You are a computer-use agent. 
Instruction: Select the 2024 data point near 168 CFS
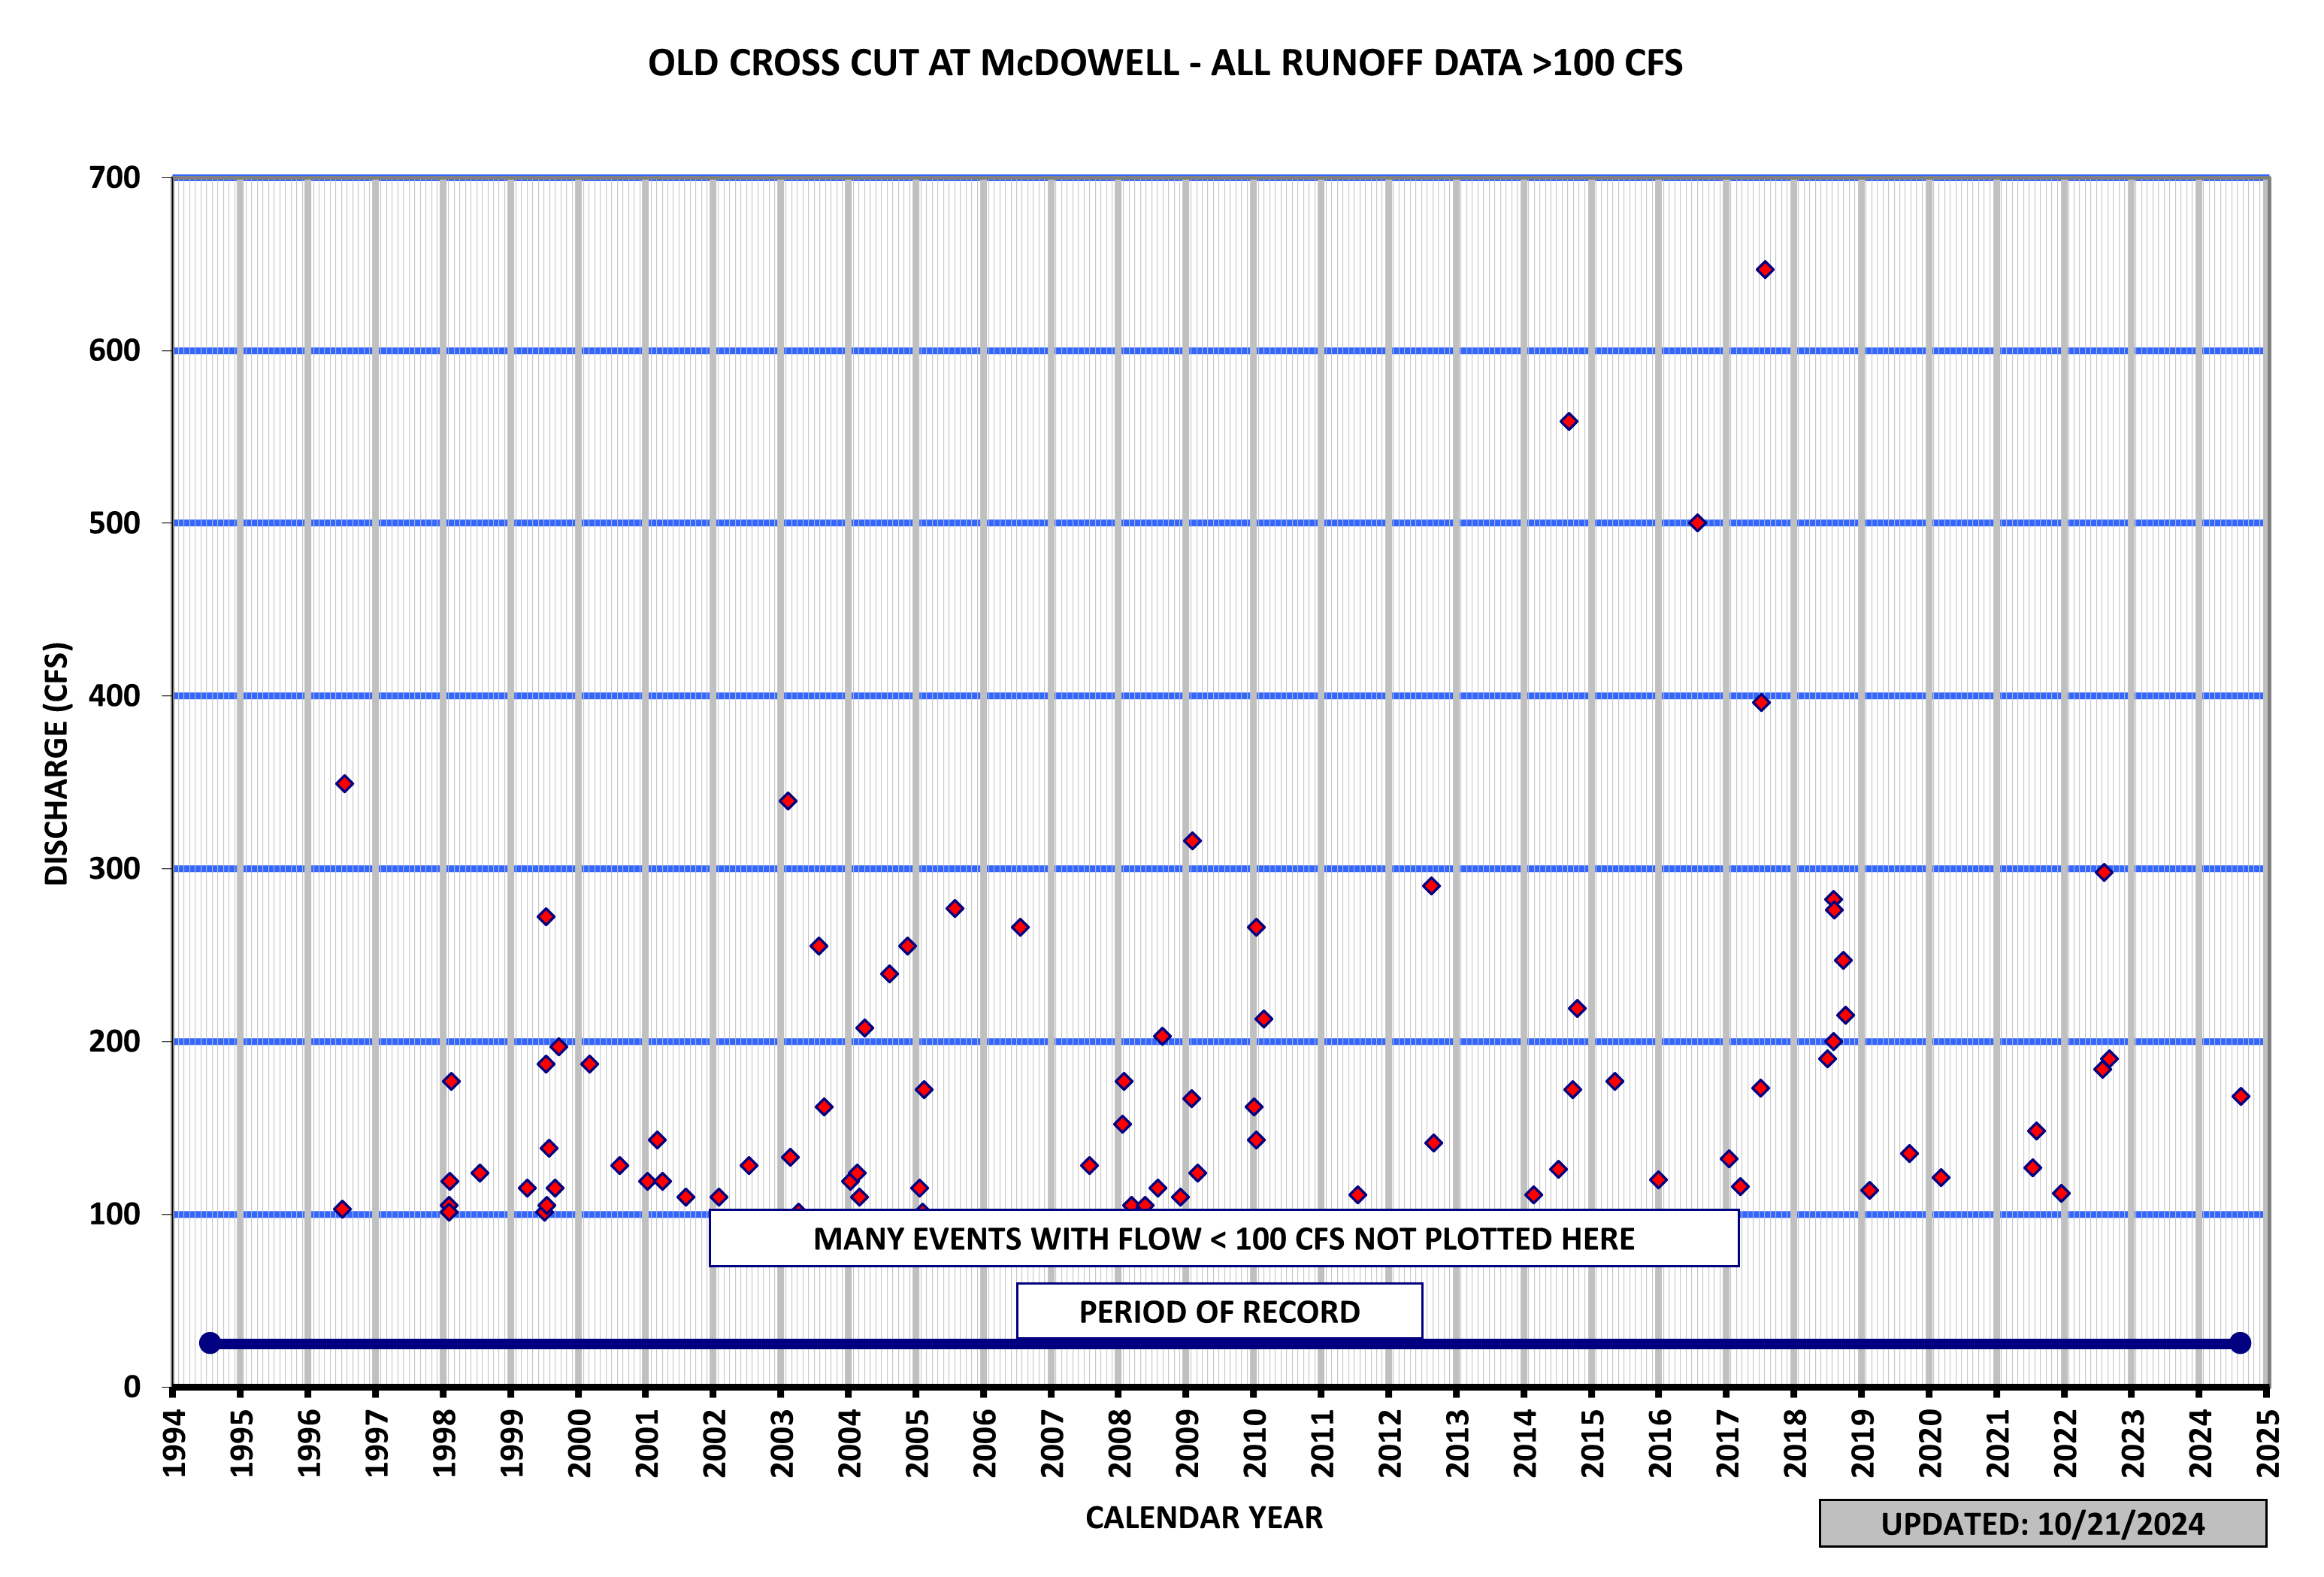(x=2241, y=1096)
